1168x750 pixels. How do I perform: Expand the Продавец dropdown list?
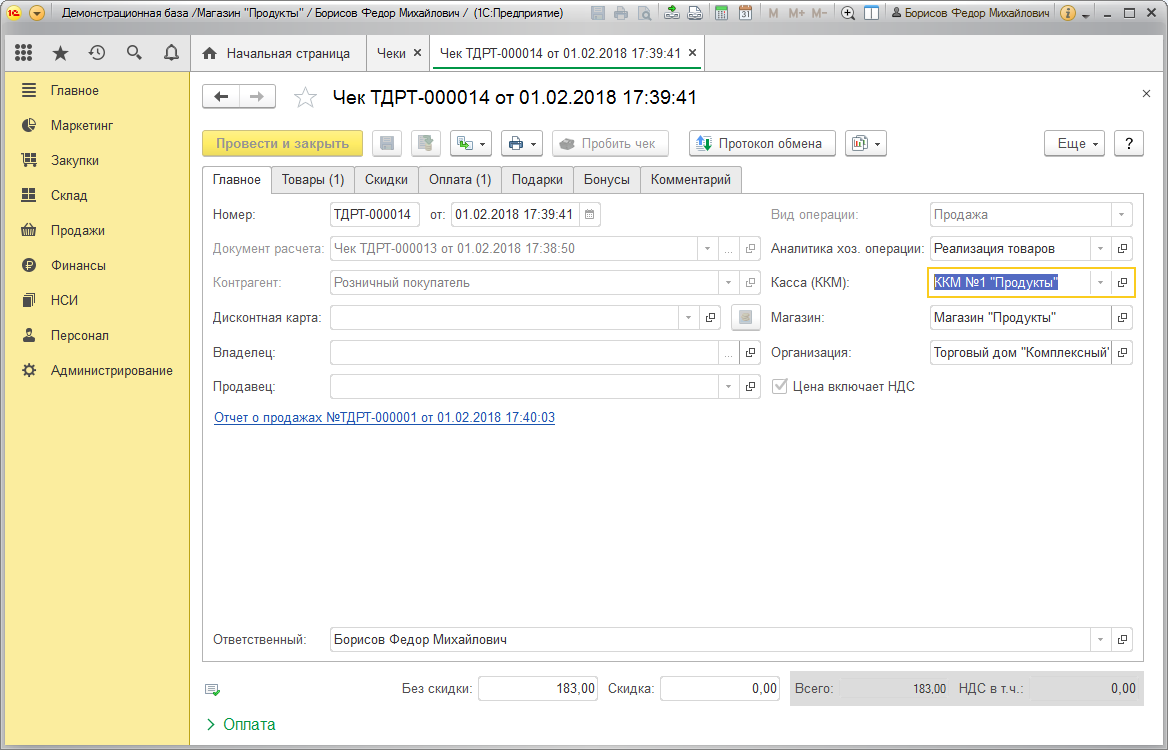[729, 387]
